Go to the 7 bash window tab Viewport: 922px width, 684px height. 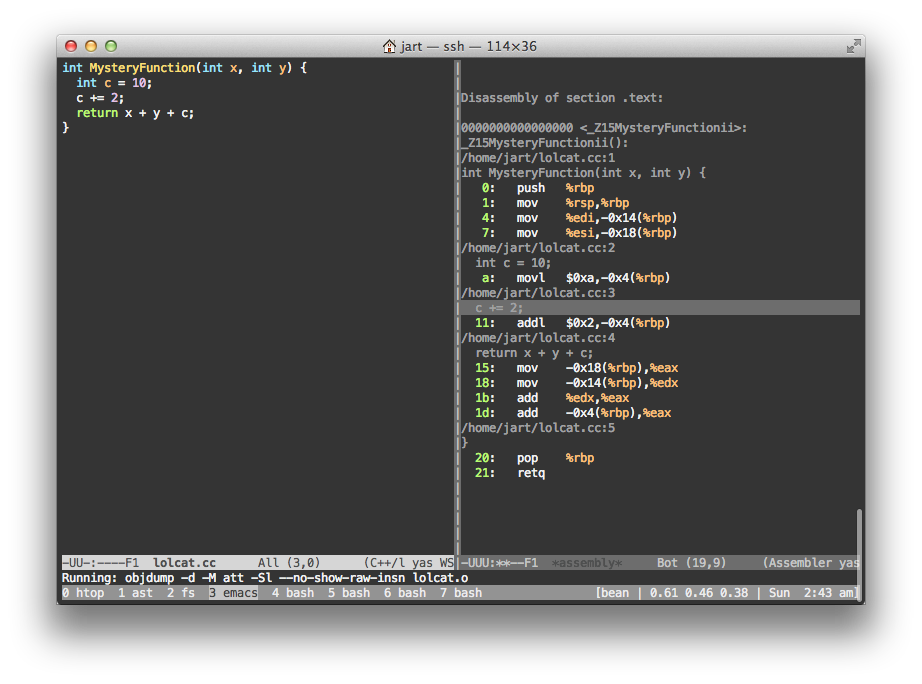[460, 593]
